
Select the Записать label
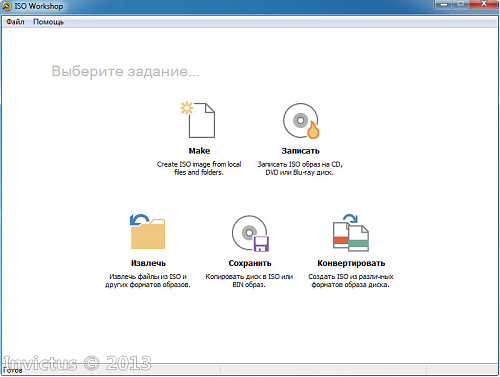300,151
